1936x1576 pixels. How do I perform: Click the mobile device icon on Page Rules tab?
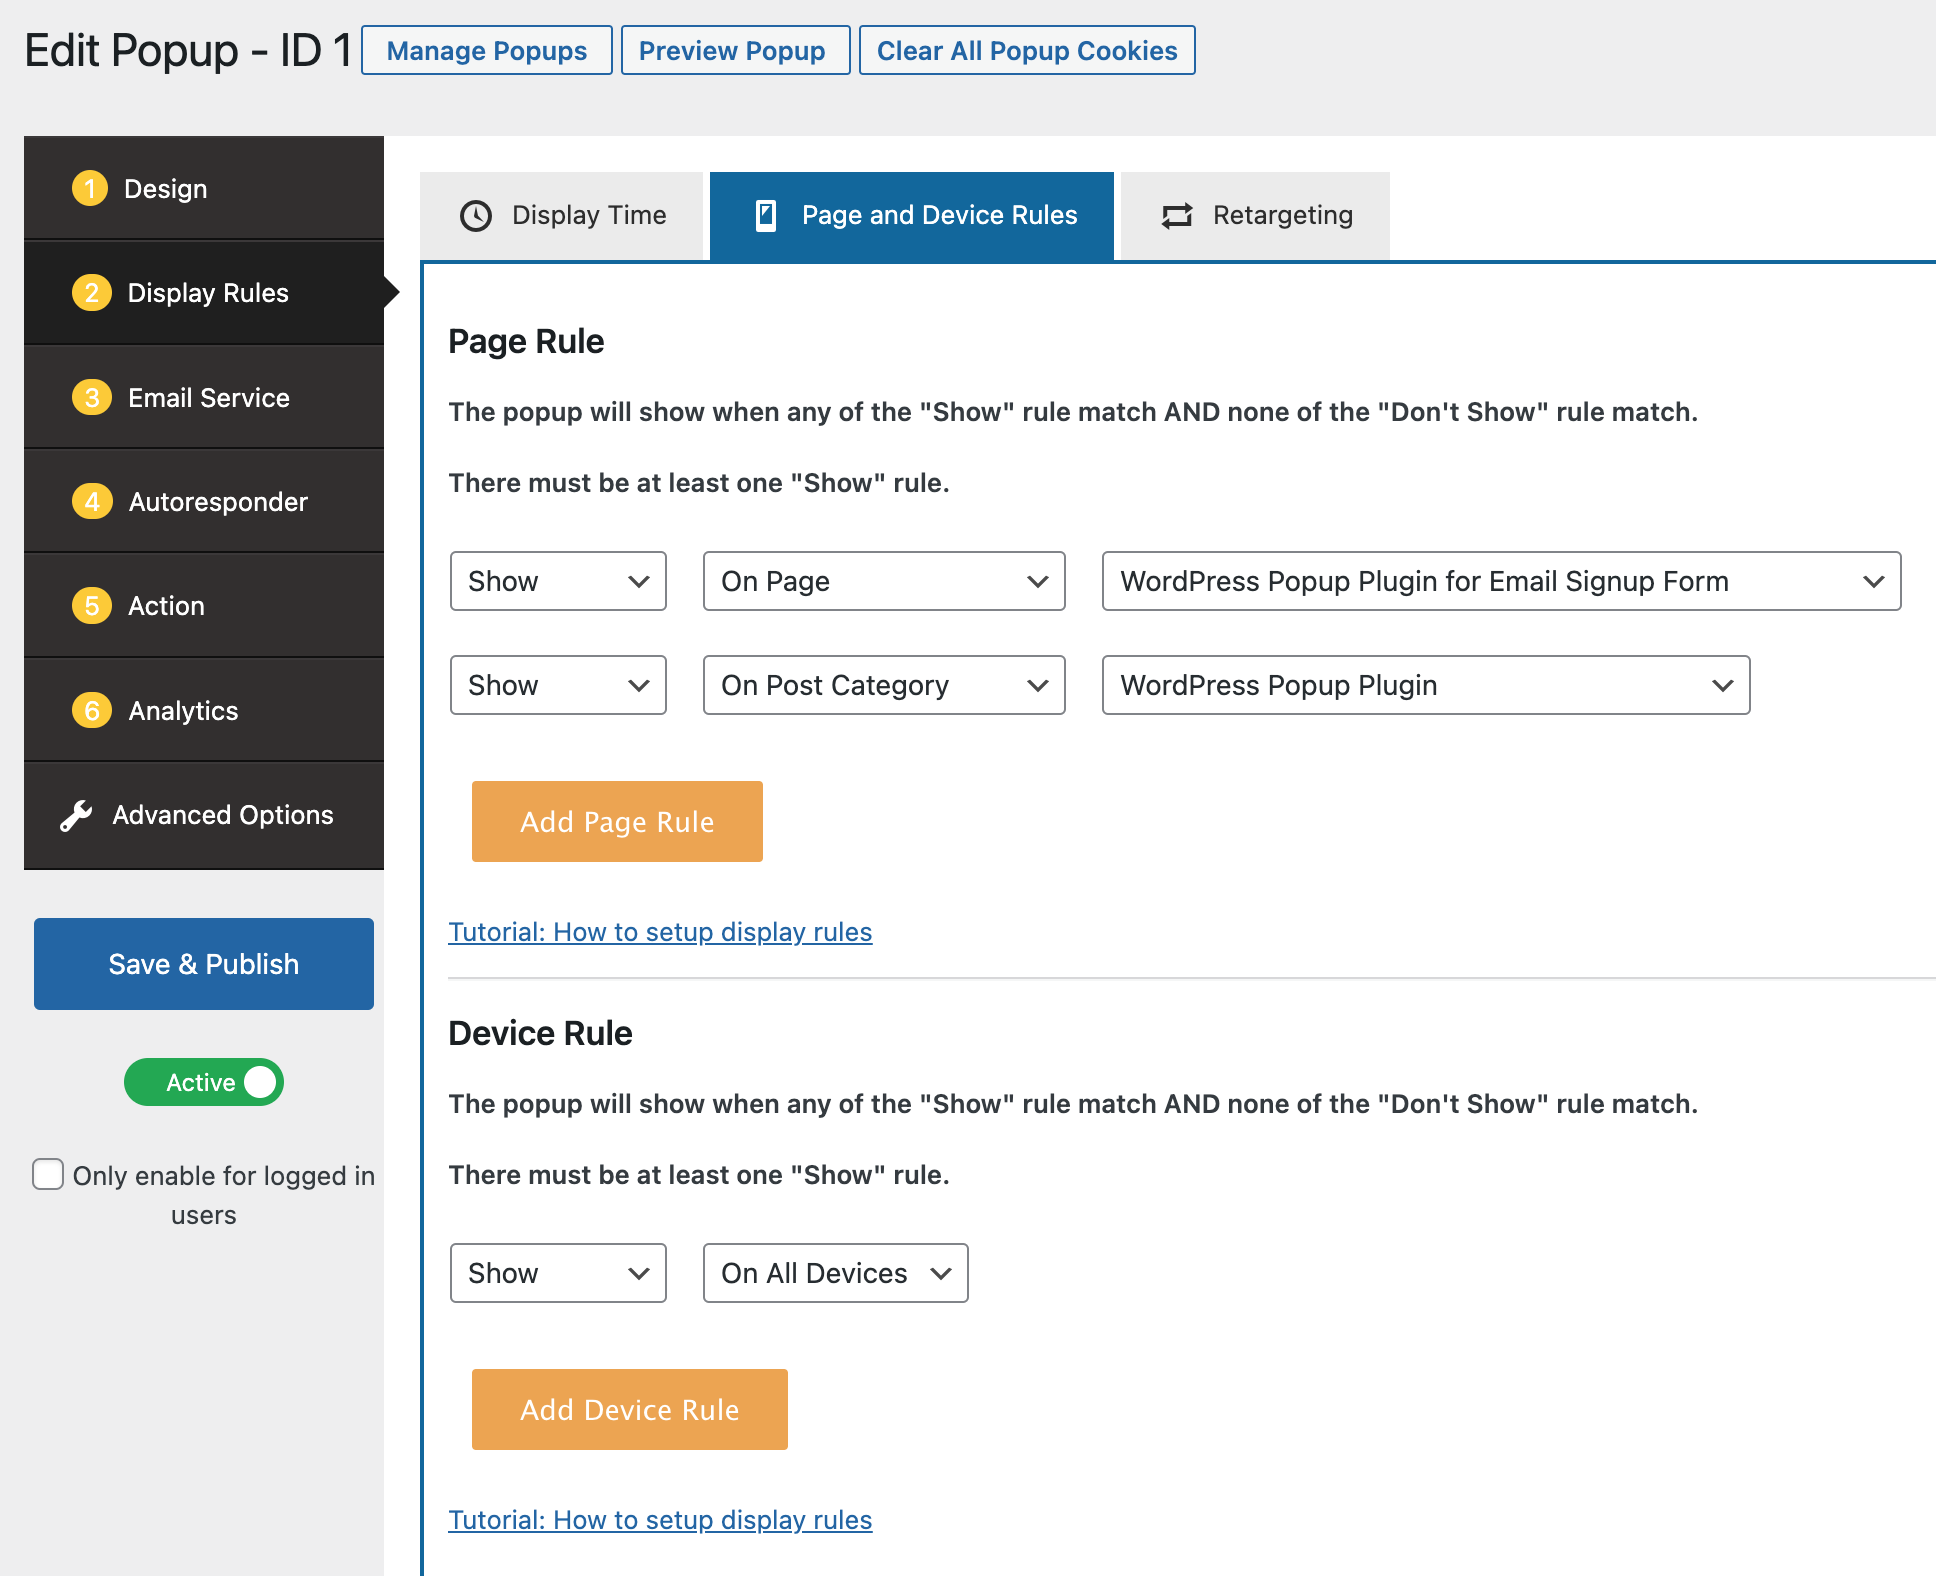(766, 216)
